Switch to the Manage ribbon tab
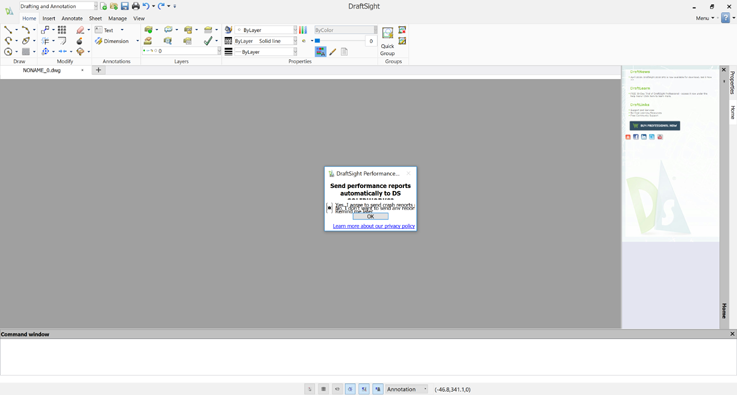 pyautogui.click(x=118, y=18)
